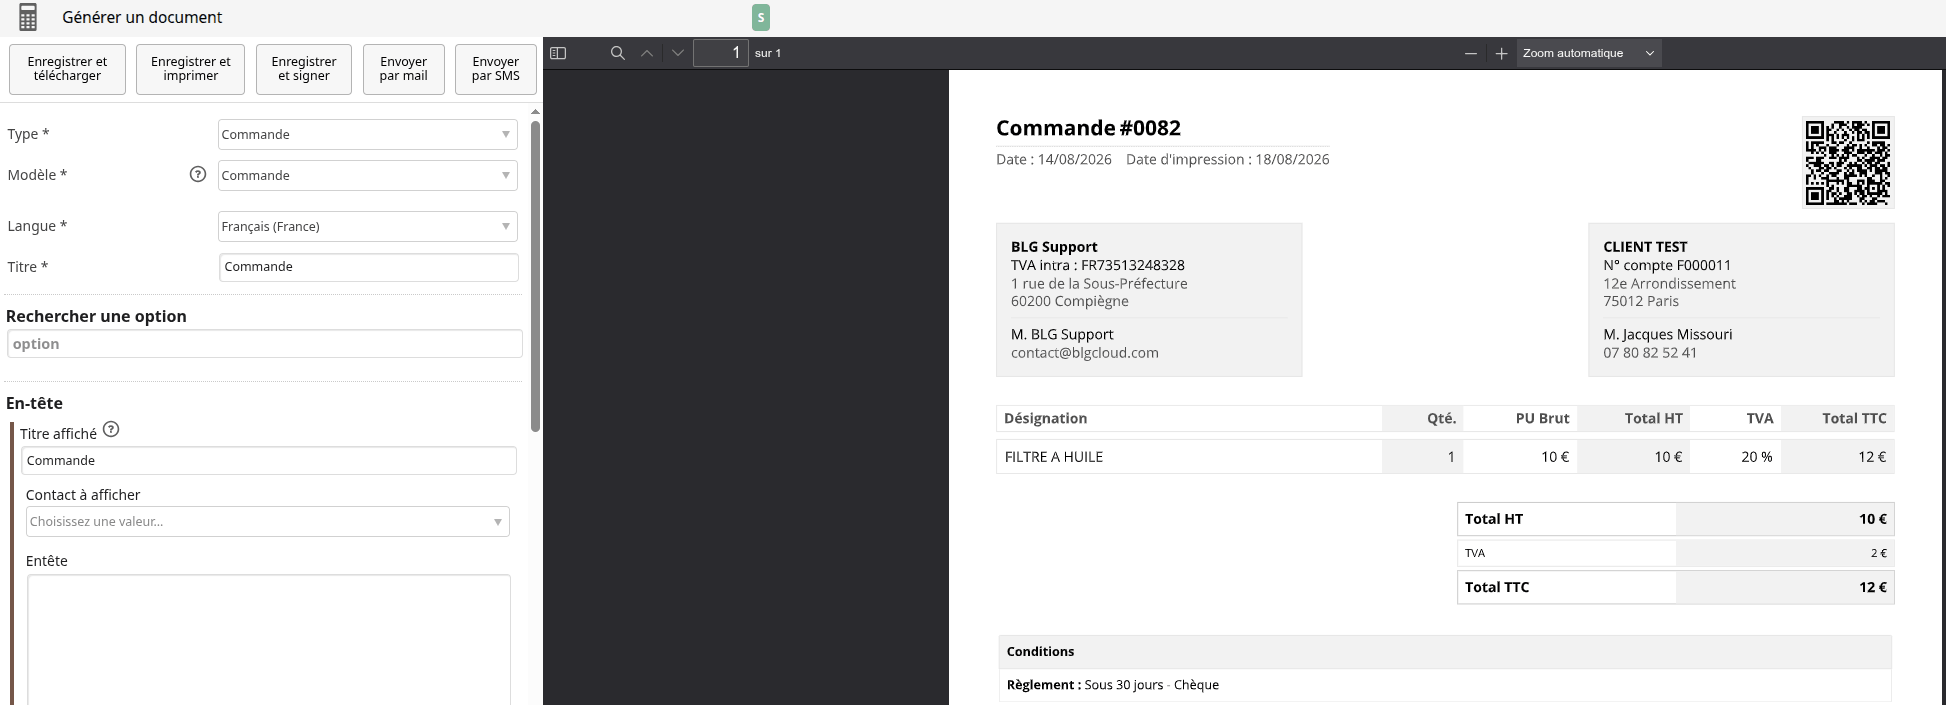Click the left panel vertical scrollbar

coord(535,276)
